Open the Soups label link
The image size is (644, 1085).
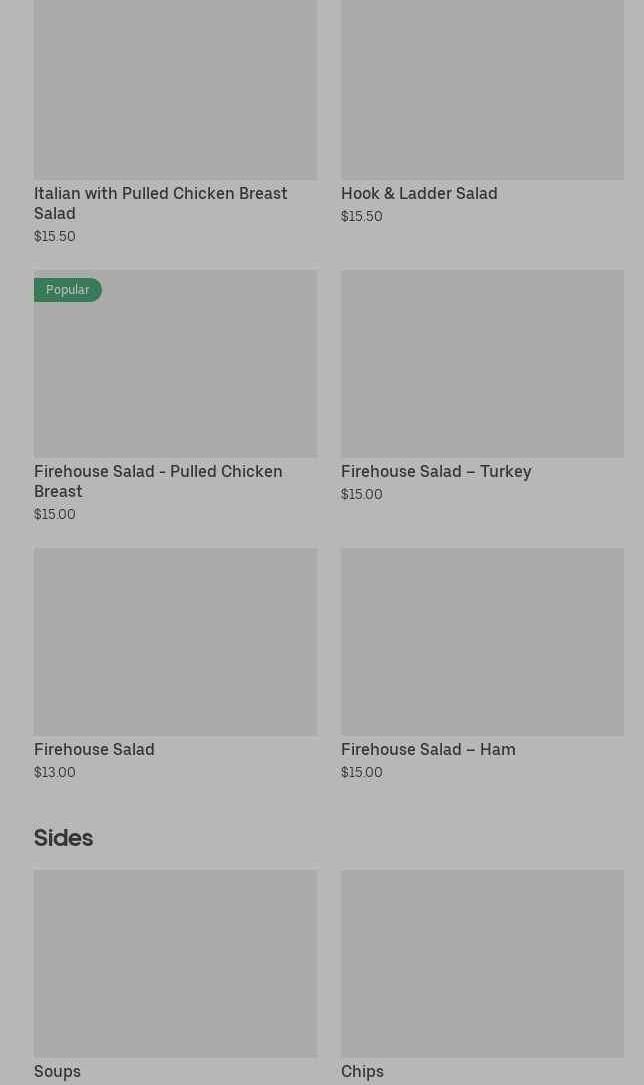click(57, 1071)
